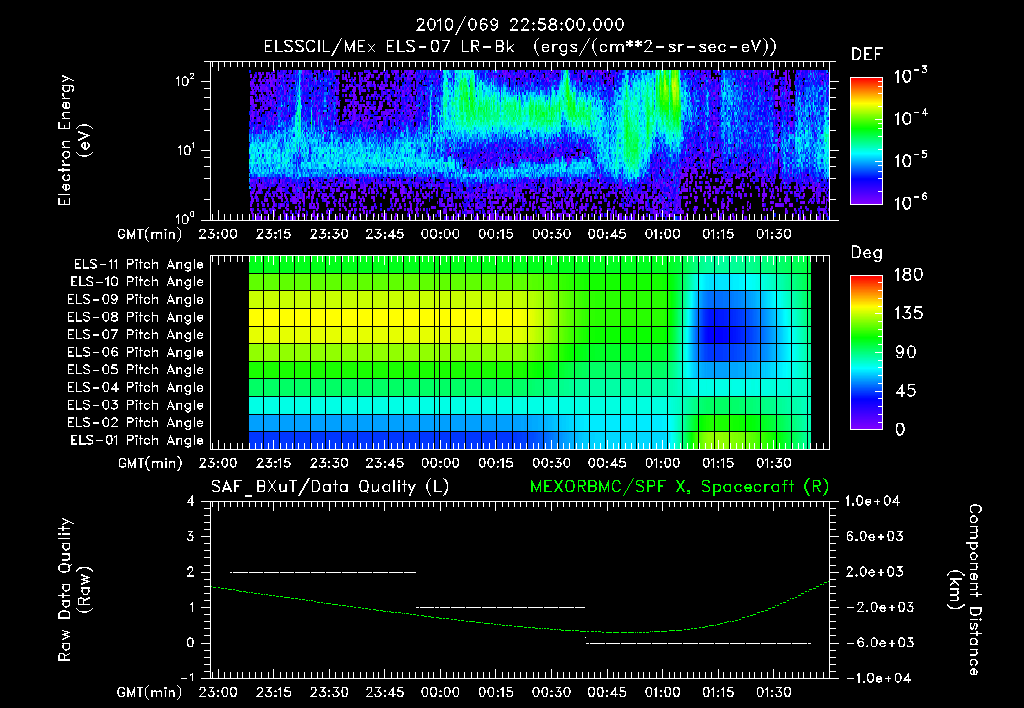This screenshot has width=1024, height=708.
Task: Select the ELS-08 Pitch Angle row label
Action: 136,317
